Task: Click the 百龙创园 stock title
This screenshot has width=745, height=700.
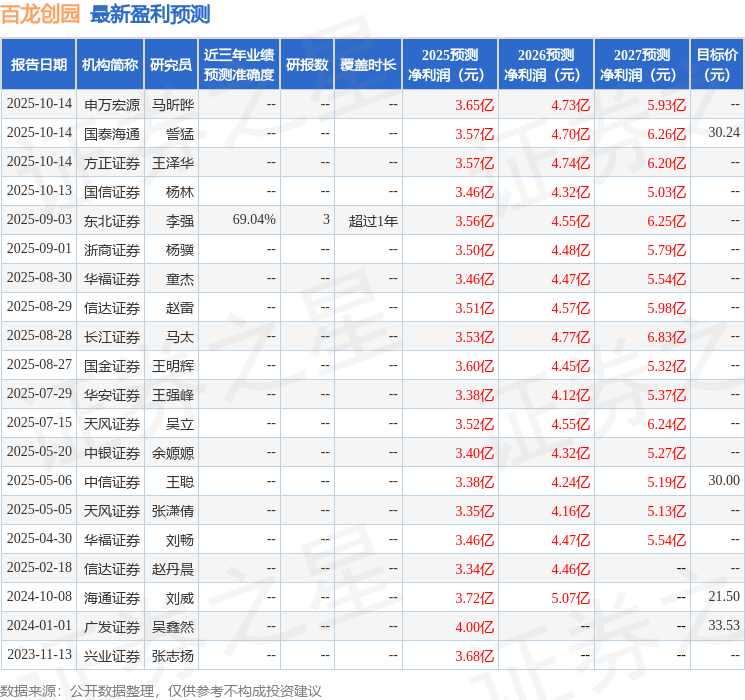Action: click(40, 14)
